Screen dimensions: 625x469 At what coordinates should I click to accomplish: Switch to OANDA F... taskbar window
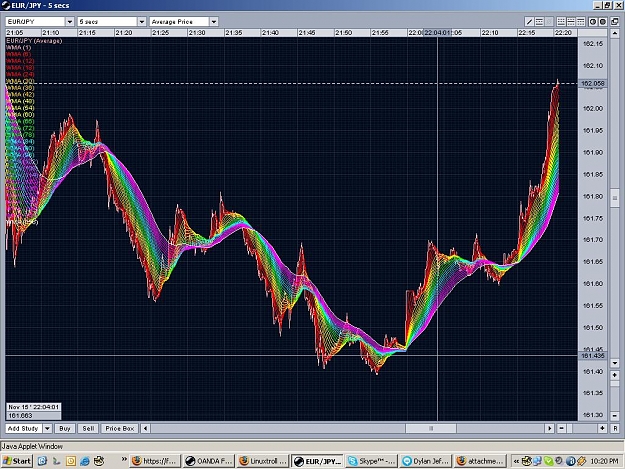click(209, 461)
